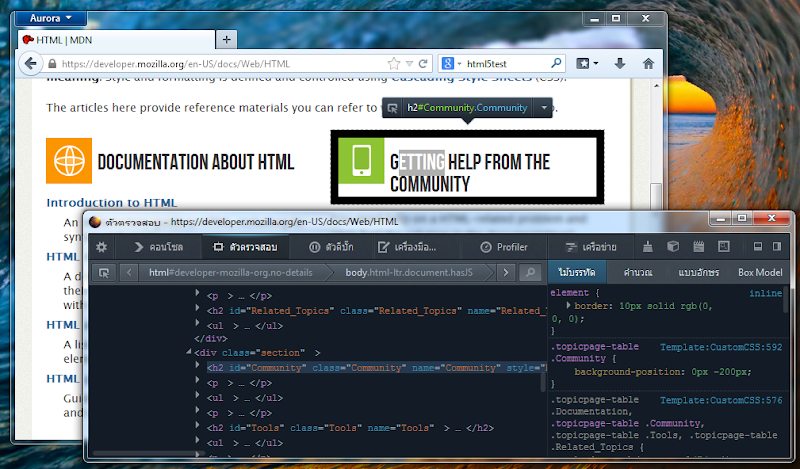Click green phone Community icon
Viewport: 800px width, 469px height.
(361, 161)
